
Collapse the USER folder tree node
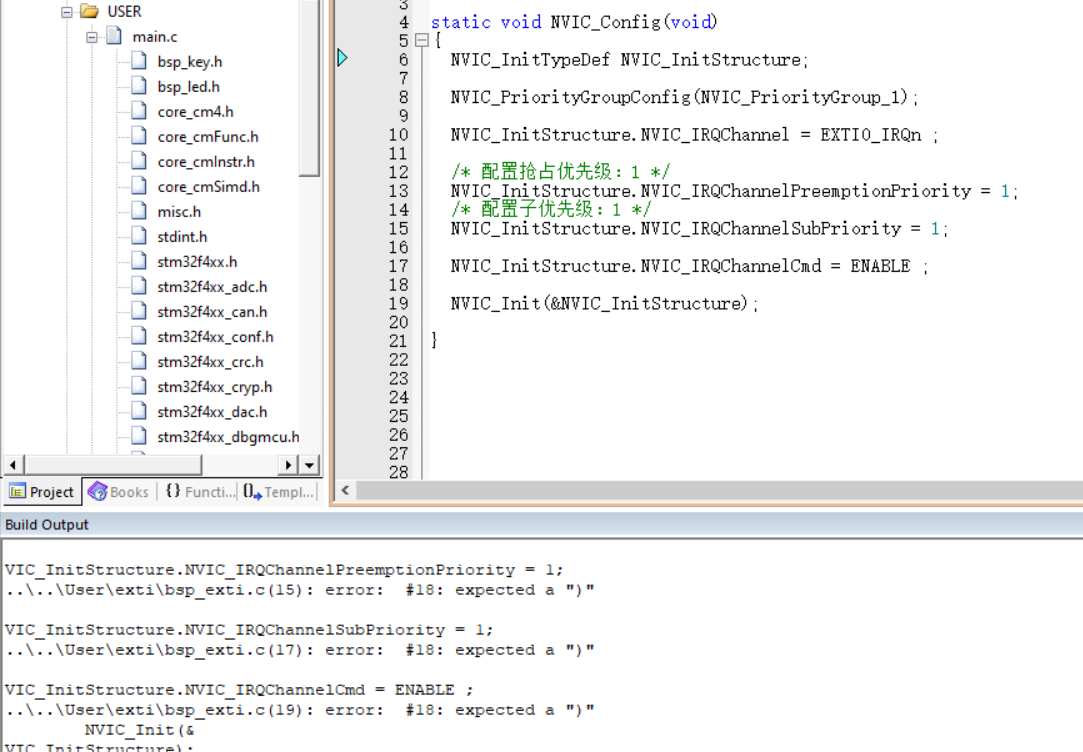tap(67, 12)
